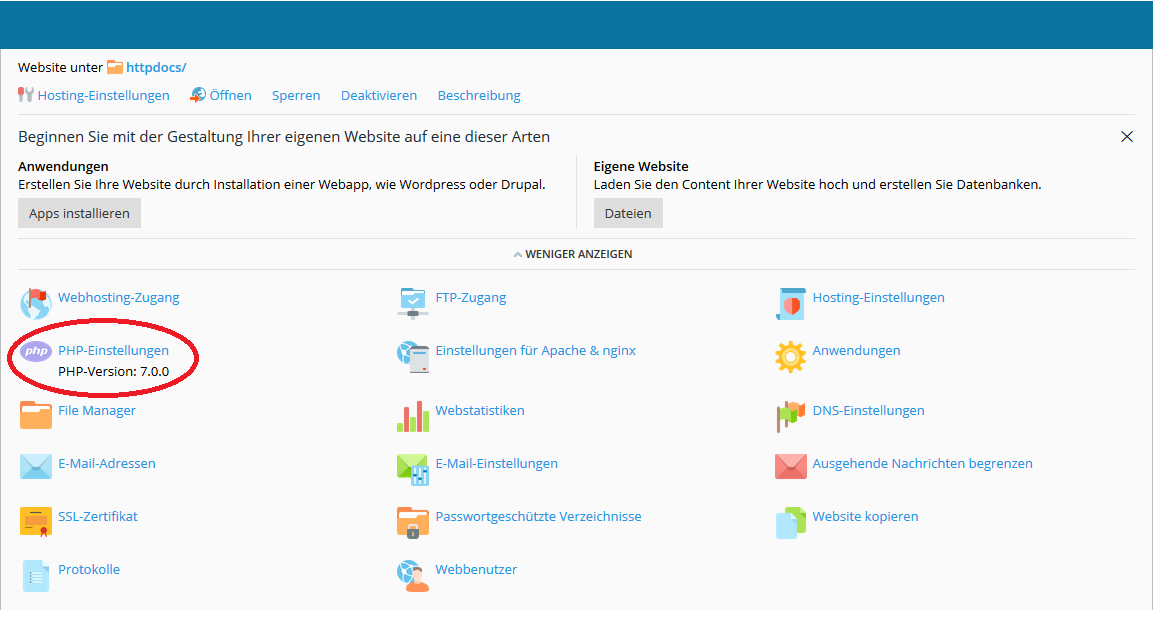
Task: Open Passwortgeschützte Verzeichnisse link
Action: tap(538, 517)
